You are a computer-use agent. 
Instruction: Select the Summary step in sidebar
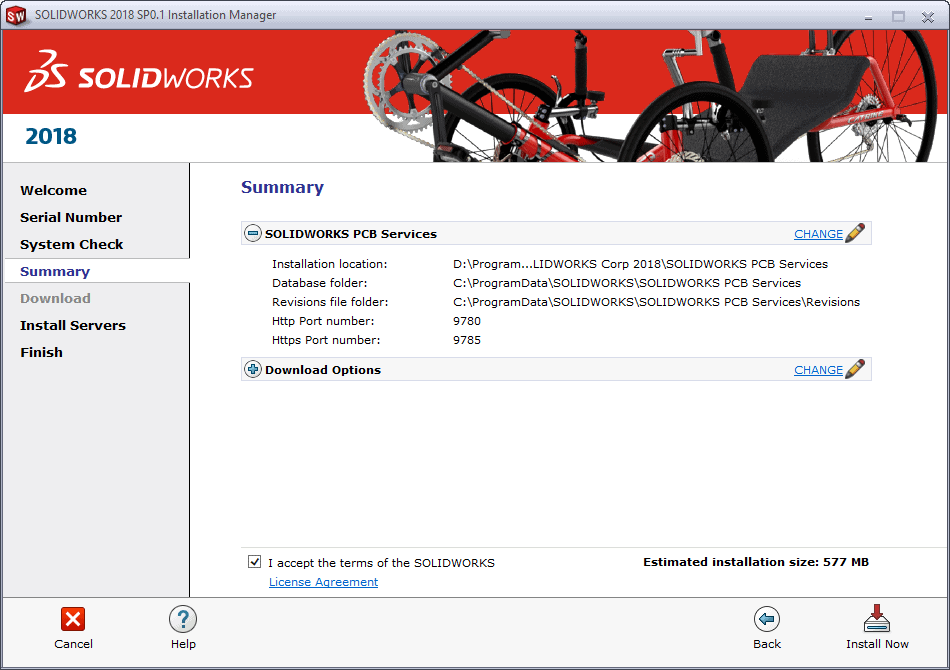tap(55, 271)
